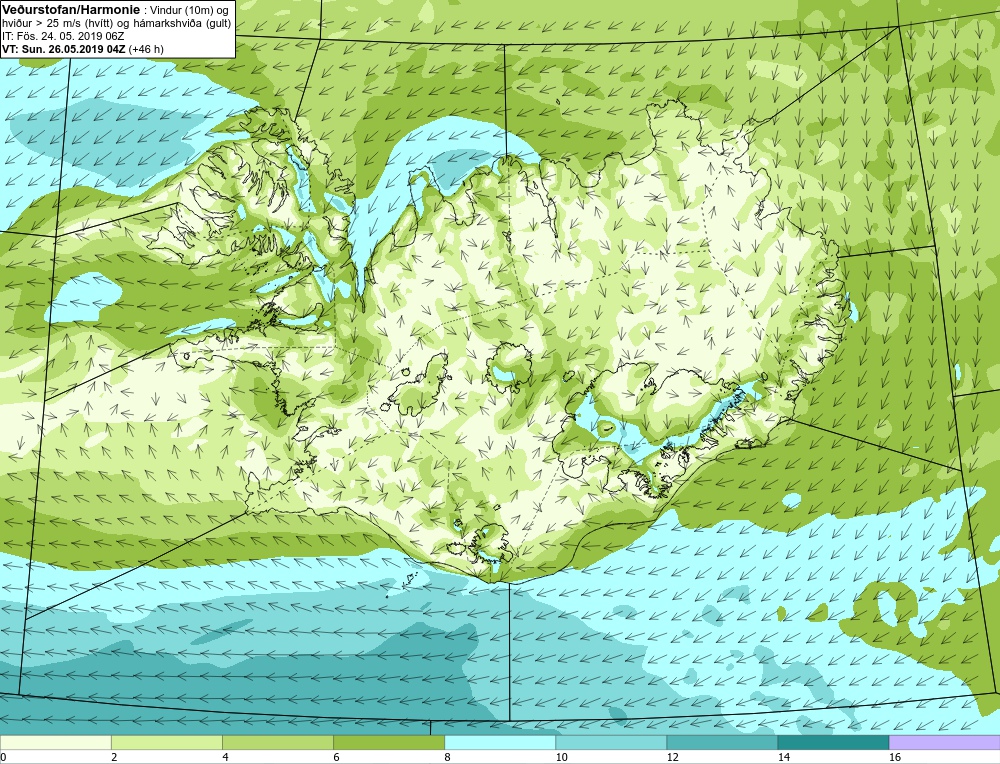Click the legend scale label "2"
This screenshot has width=1000, height=764.
114,757
